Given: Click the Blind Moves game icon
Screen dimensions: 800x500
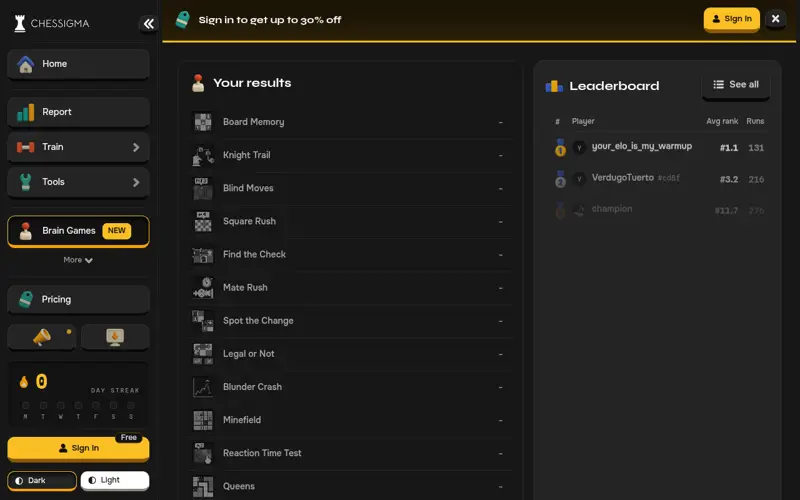Looking at the screenshot, I should [x=203, y=189].
